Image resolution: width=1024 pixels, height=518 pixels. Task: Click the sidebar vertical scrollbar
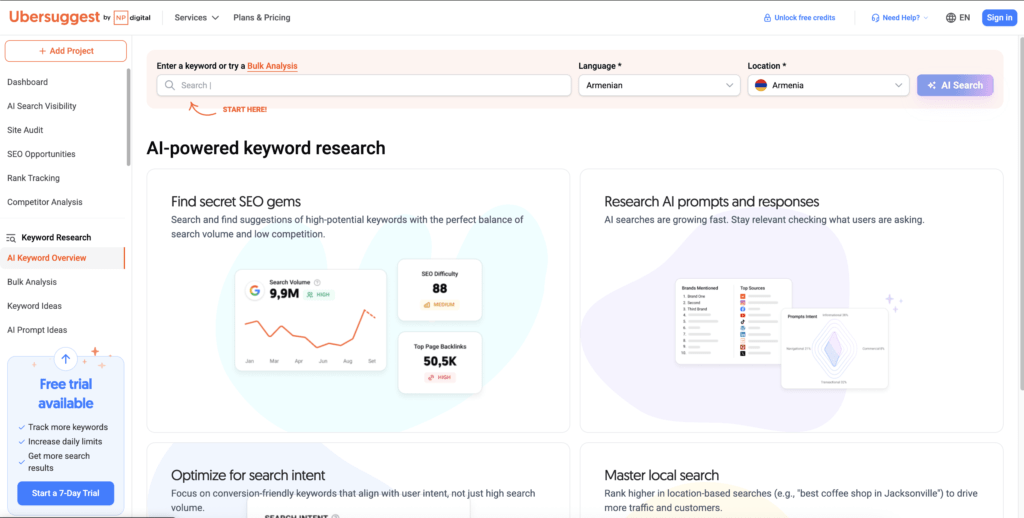(129, 118)
